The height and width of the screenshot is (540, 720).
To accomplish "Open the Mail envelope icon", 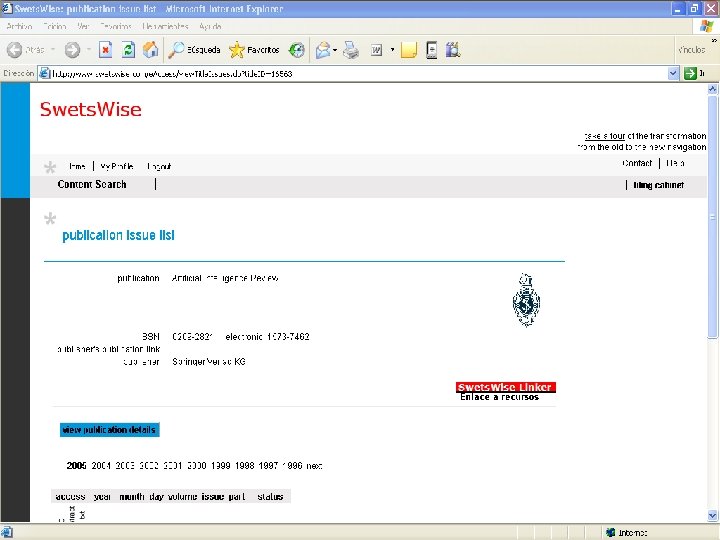I will click(x=323, y=50).
